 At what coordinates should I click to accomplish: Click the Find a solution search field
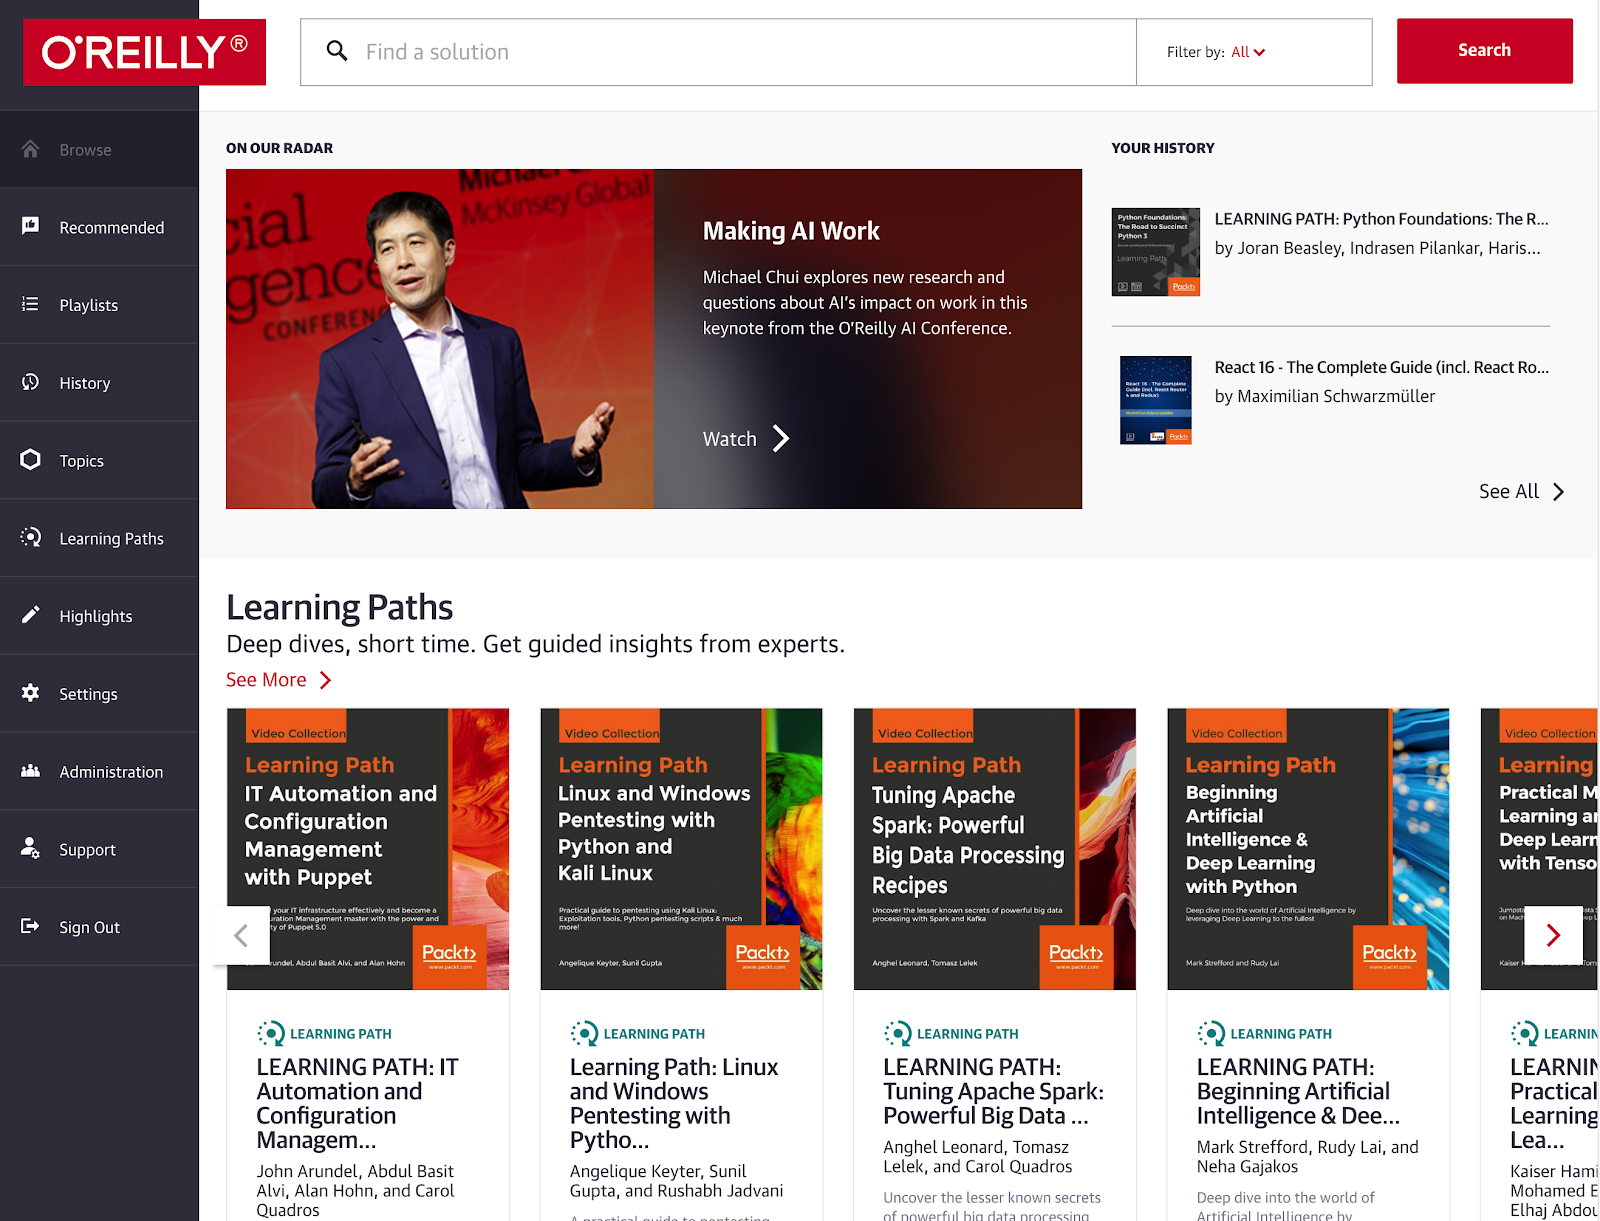tap(718, 52)
